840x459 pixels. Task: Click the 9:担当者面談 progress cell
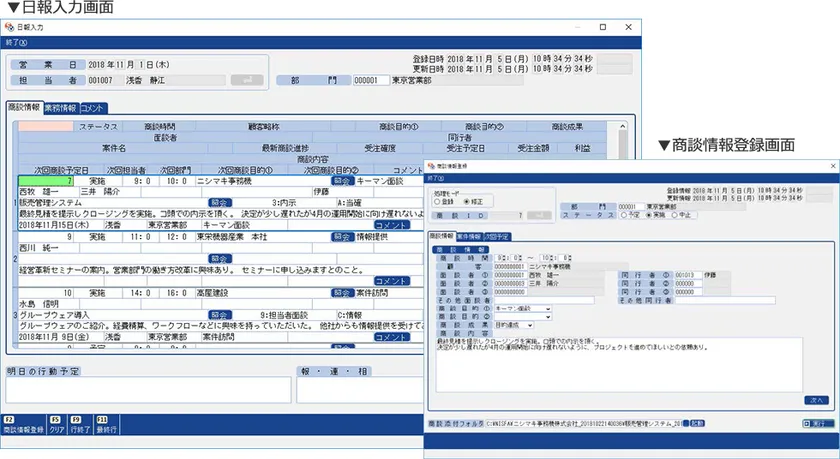(284, 315)
